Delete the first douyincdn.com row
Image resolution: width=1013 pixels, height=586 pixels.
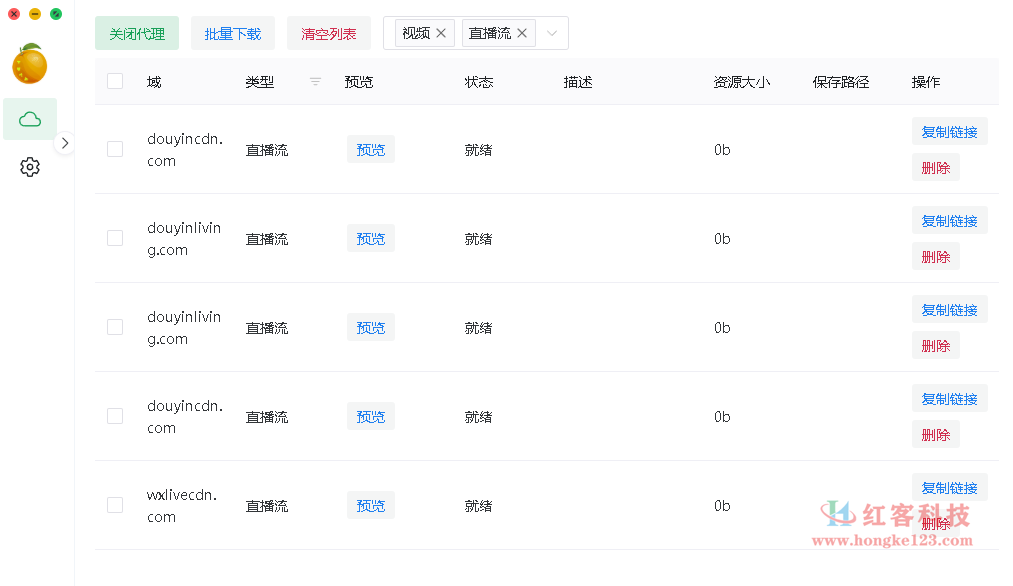pos(935,168)
